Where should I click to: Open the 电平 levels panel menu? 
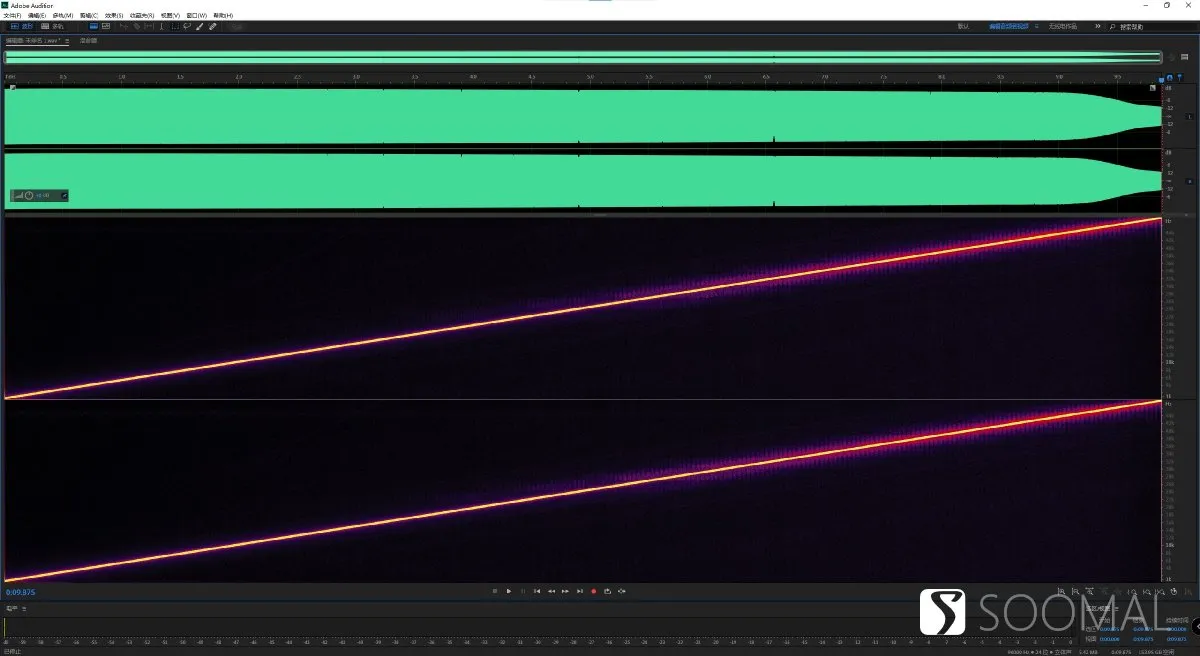[24, 608]
